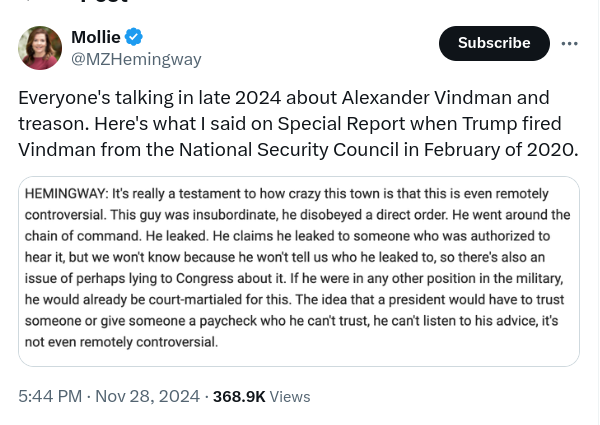Open the 5:44 PM timestamp link
The height and width of the screenshot is (425, 600).
click(x=50, y=396)
